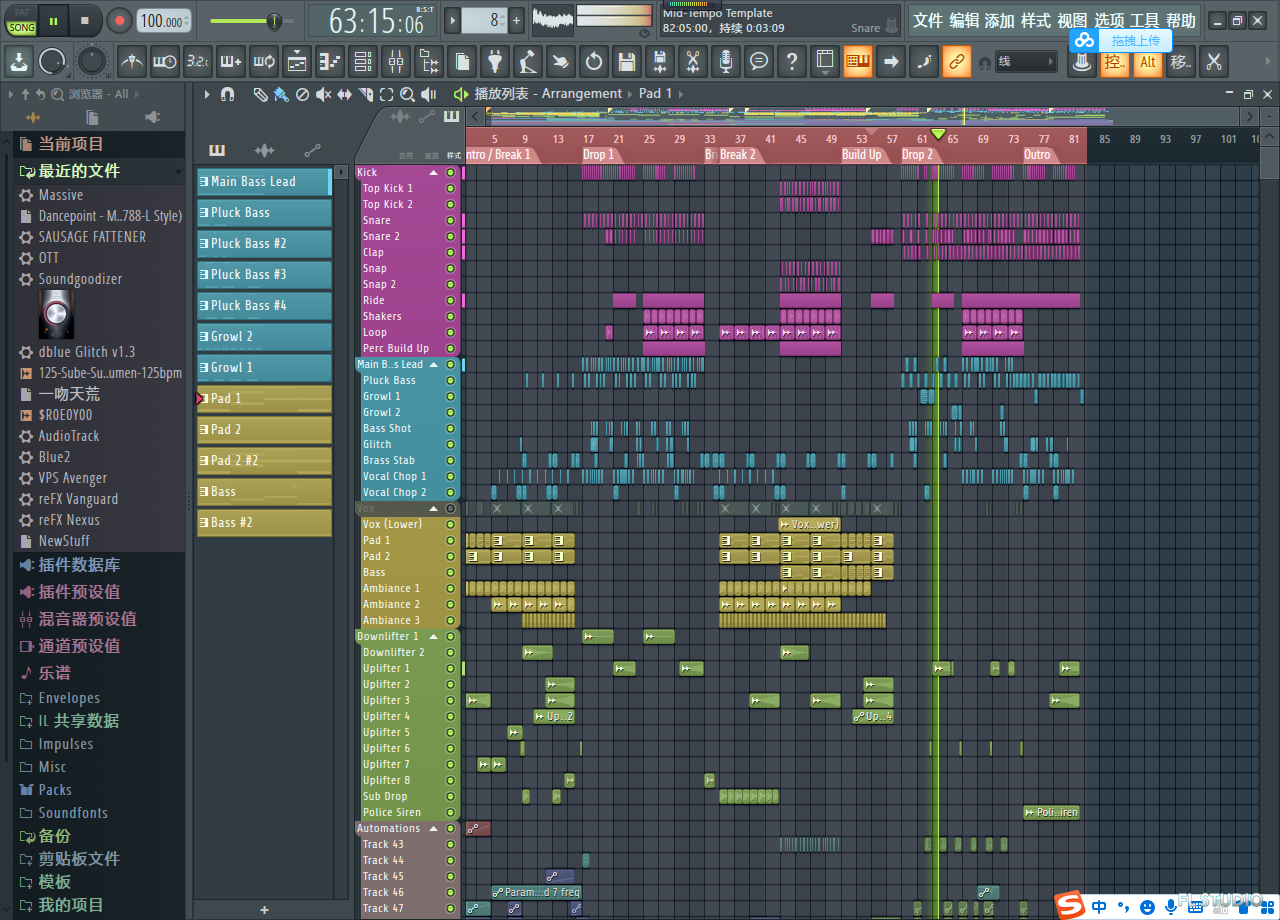This screenshot has width=1280, height=920.
Task: Collapse the Main B..s Lead group triangle
Action: pyautogui.click(x=434, y=364)
